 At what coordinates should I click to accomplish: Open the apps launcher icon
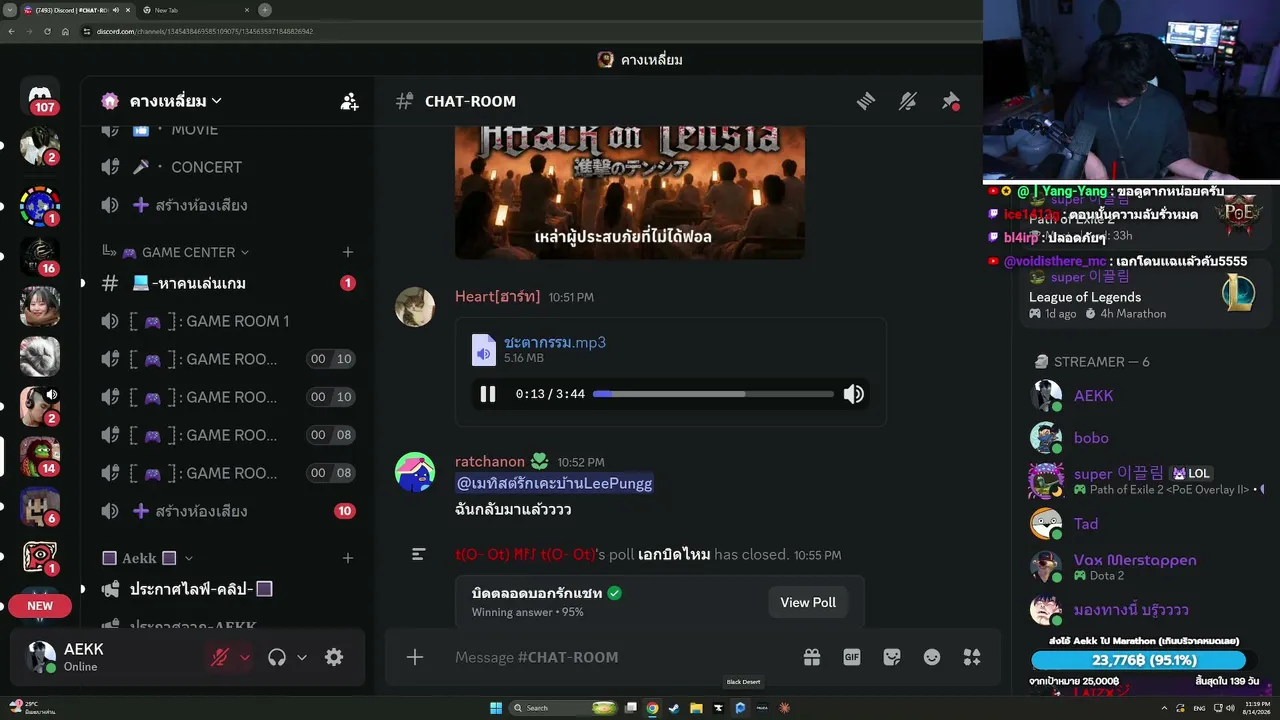click(x=972, y=657)
